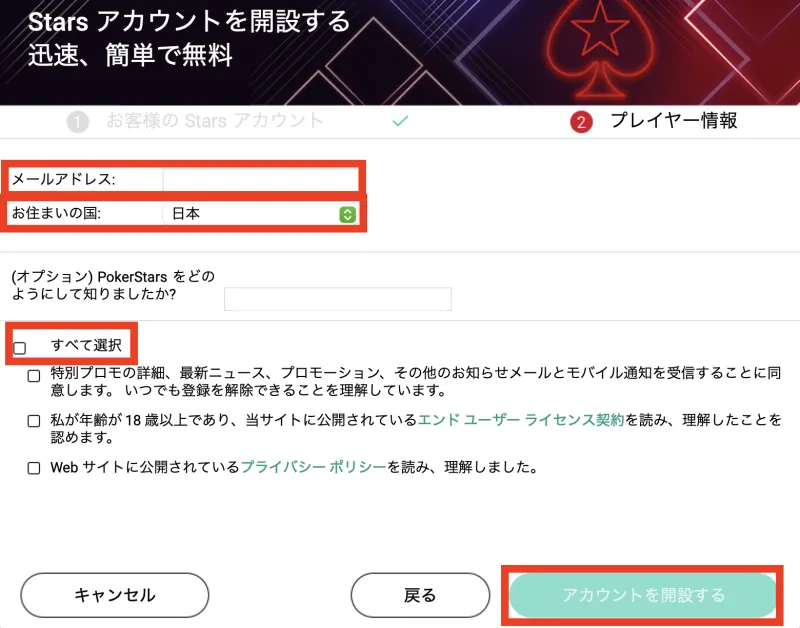Open the プライバシー ポリシー link

(313, 467)
